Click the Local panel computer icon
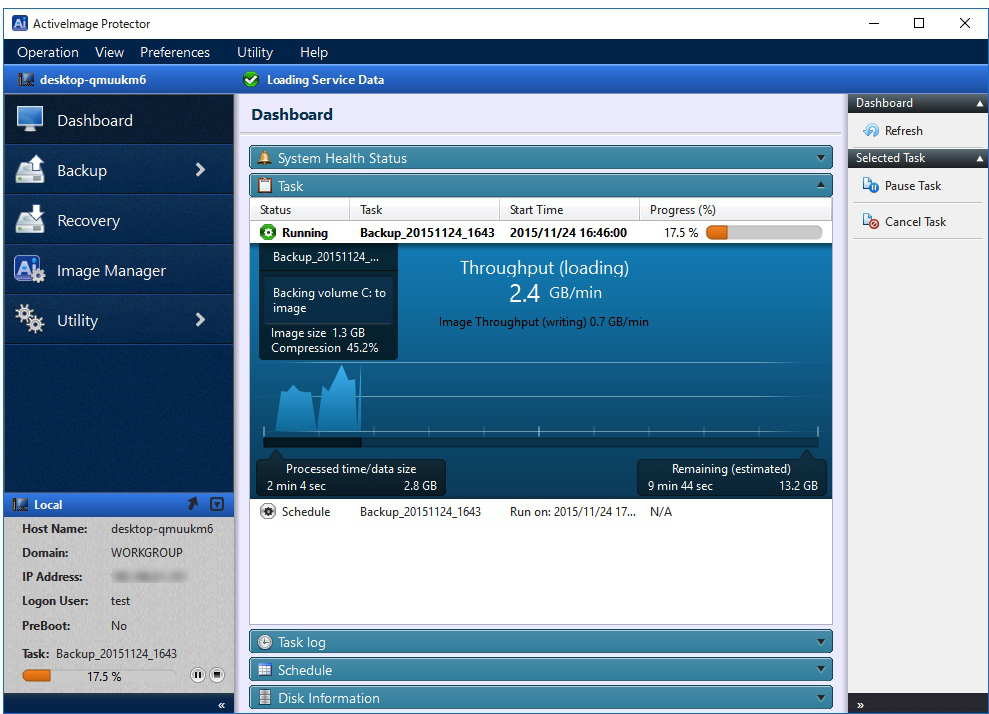The image size is (989, 714). (x=20, y=505)
